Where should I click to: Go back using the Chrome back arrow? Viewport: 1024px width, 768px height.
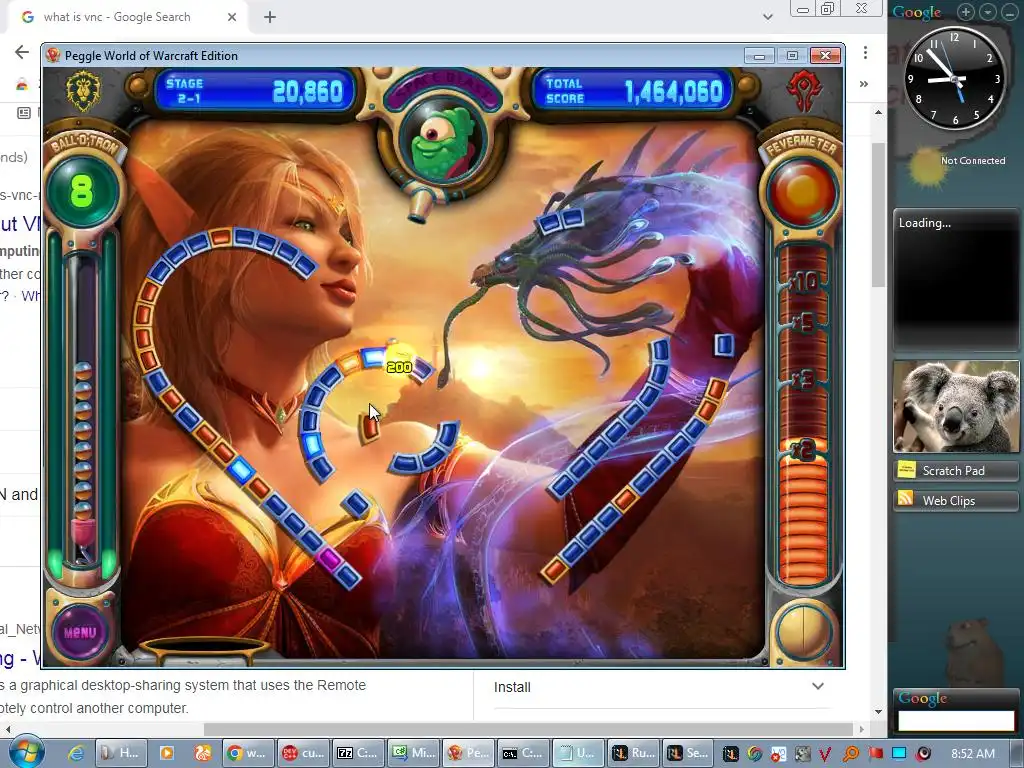point(22,52)
